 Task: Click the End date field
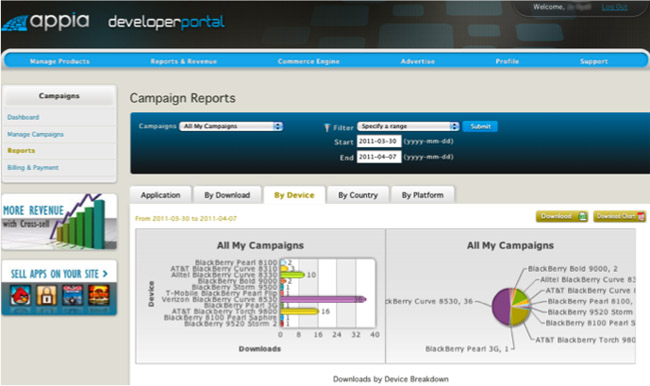click(x=378, y=157)
